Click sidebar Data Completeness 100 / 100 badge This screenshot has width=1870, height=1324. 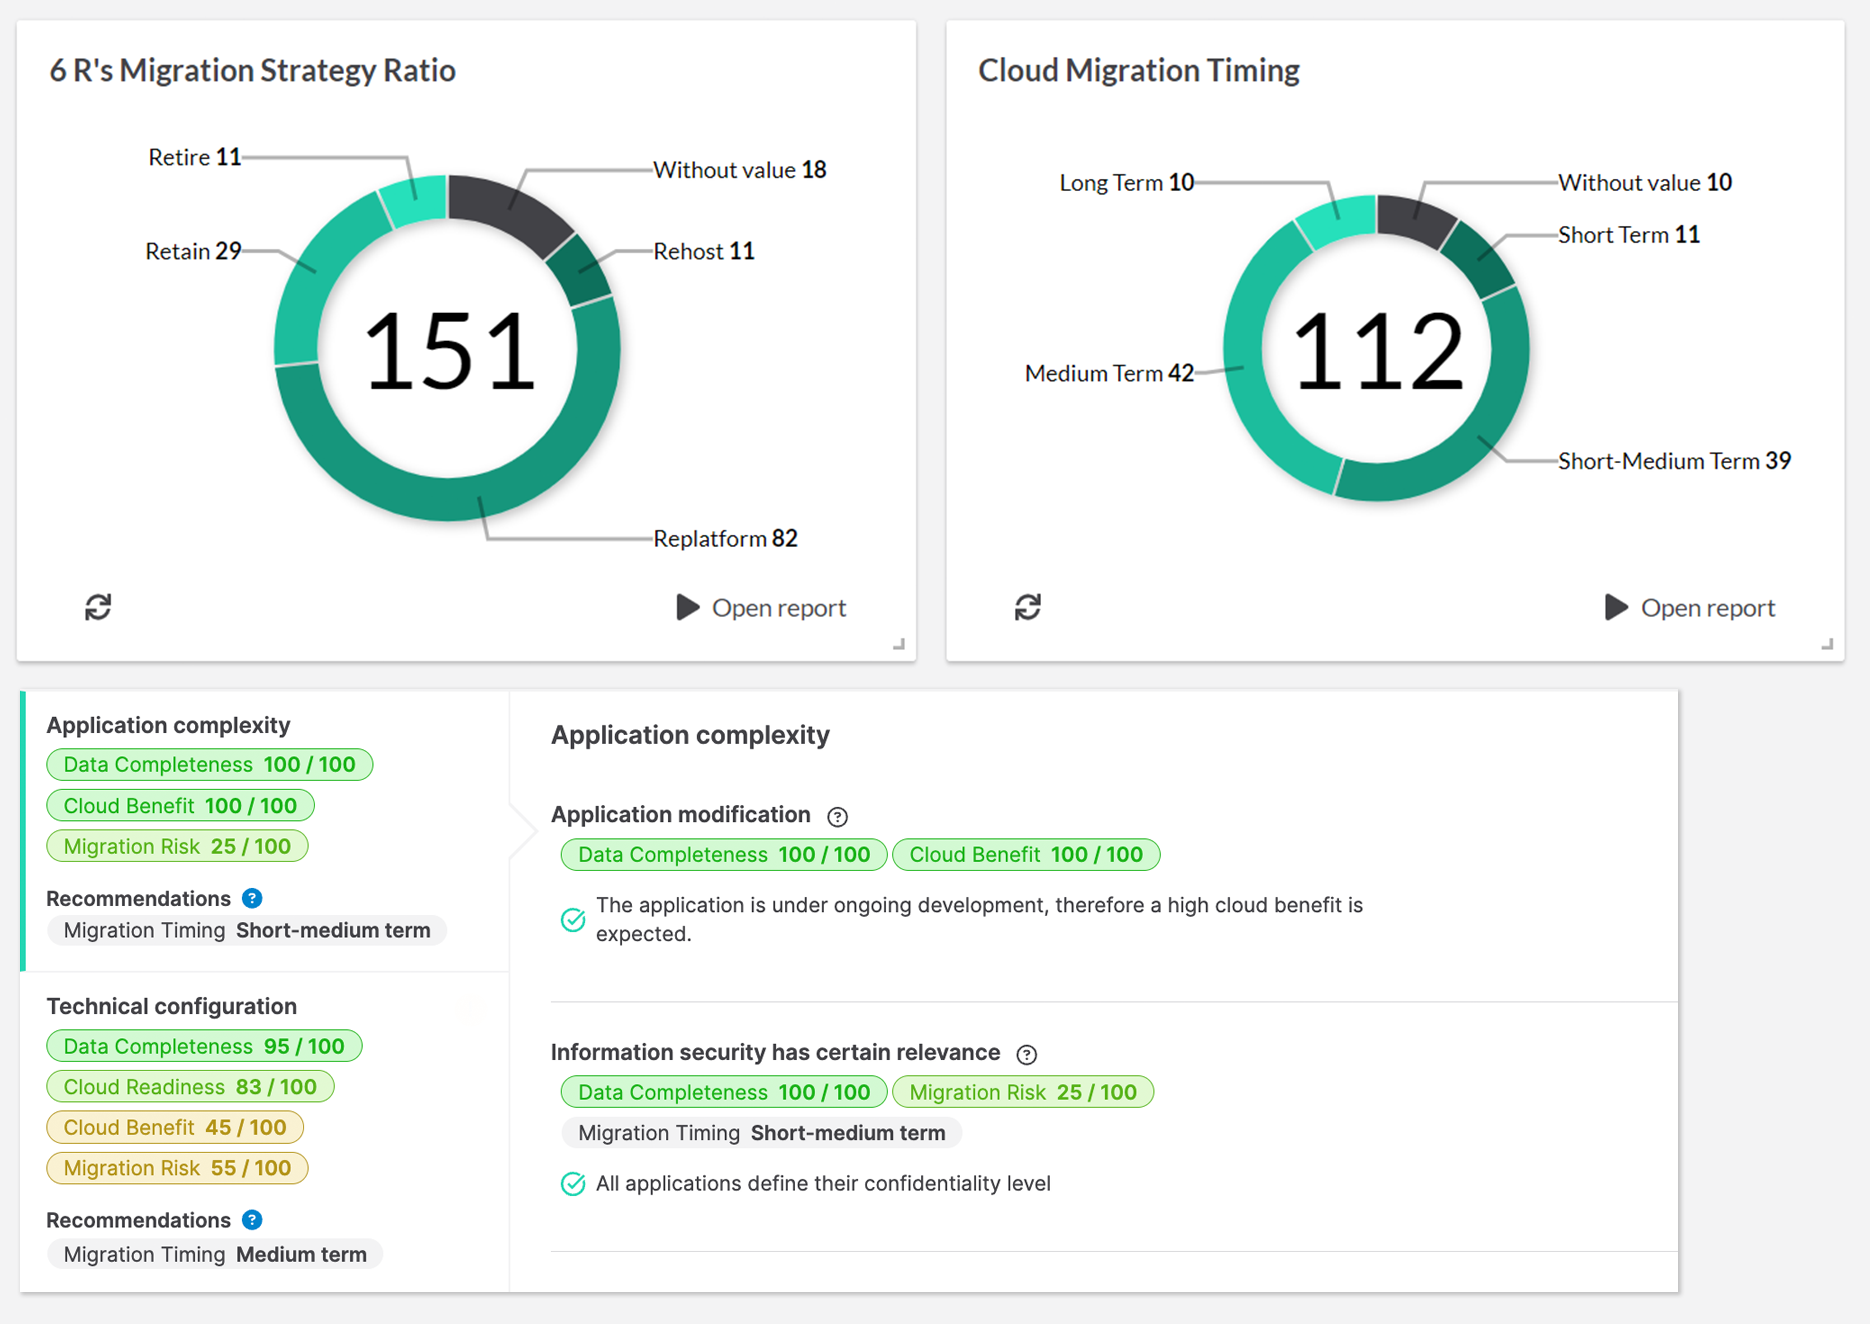(209, 765)
